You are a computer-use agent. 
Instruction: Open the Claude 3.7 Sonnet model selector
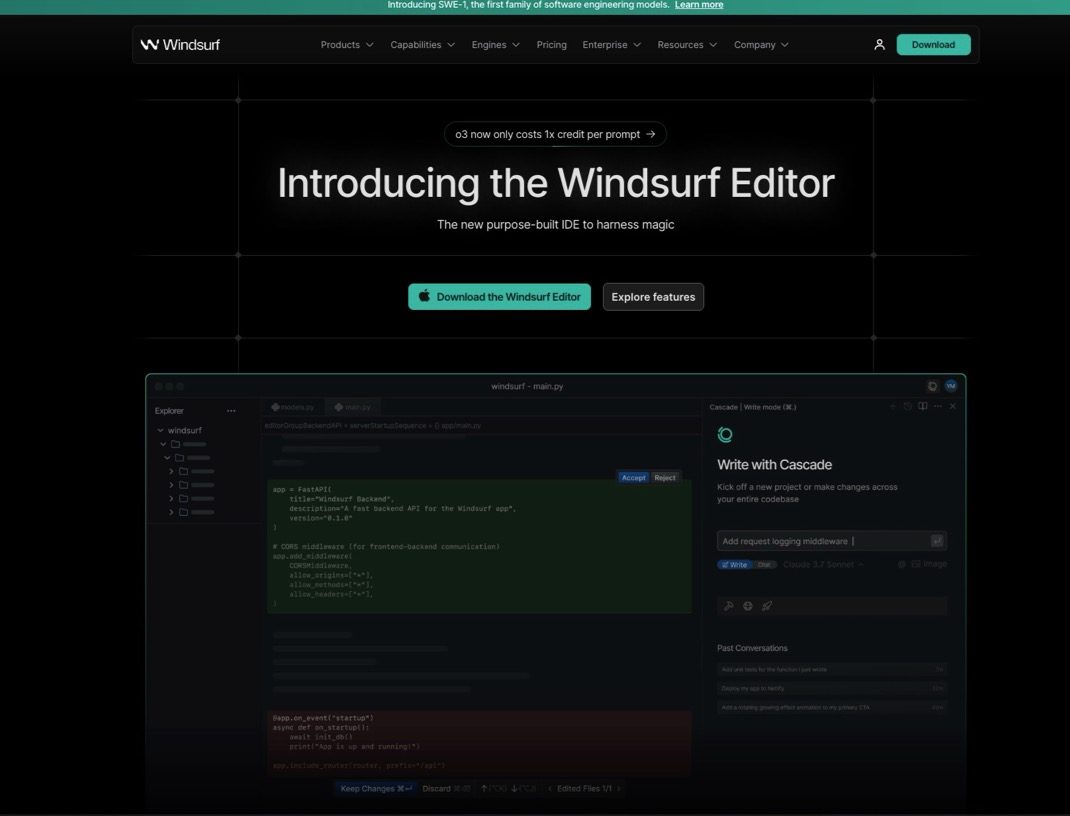tap(823, 564)
